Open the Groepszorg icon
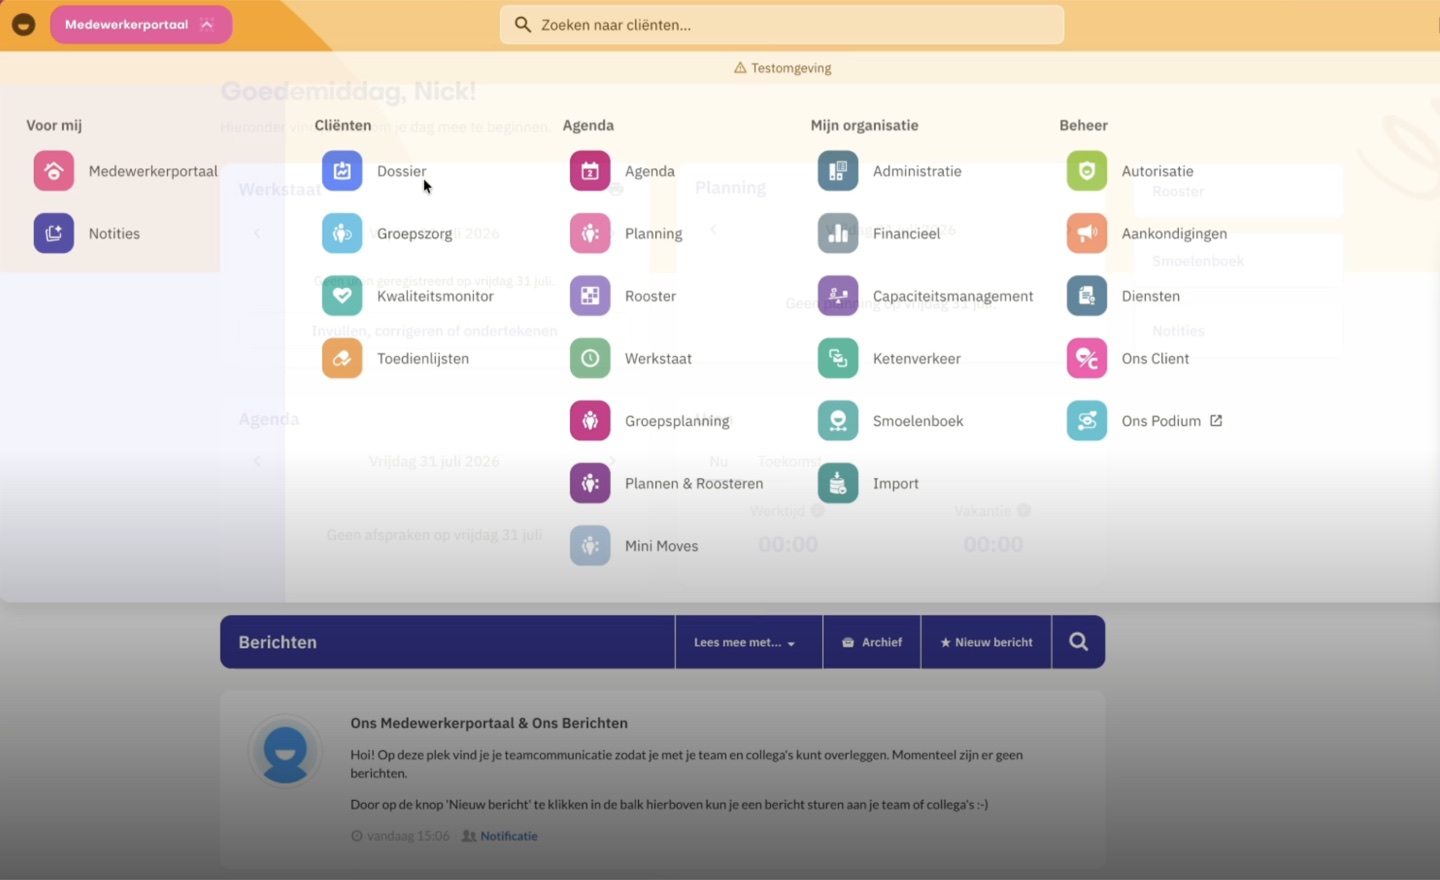Viewport: 1440px width, 880px height. pos(342,233)
